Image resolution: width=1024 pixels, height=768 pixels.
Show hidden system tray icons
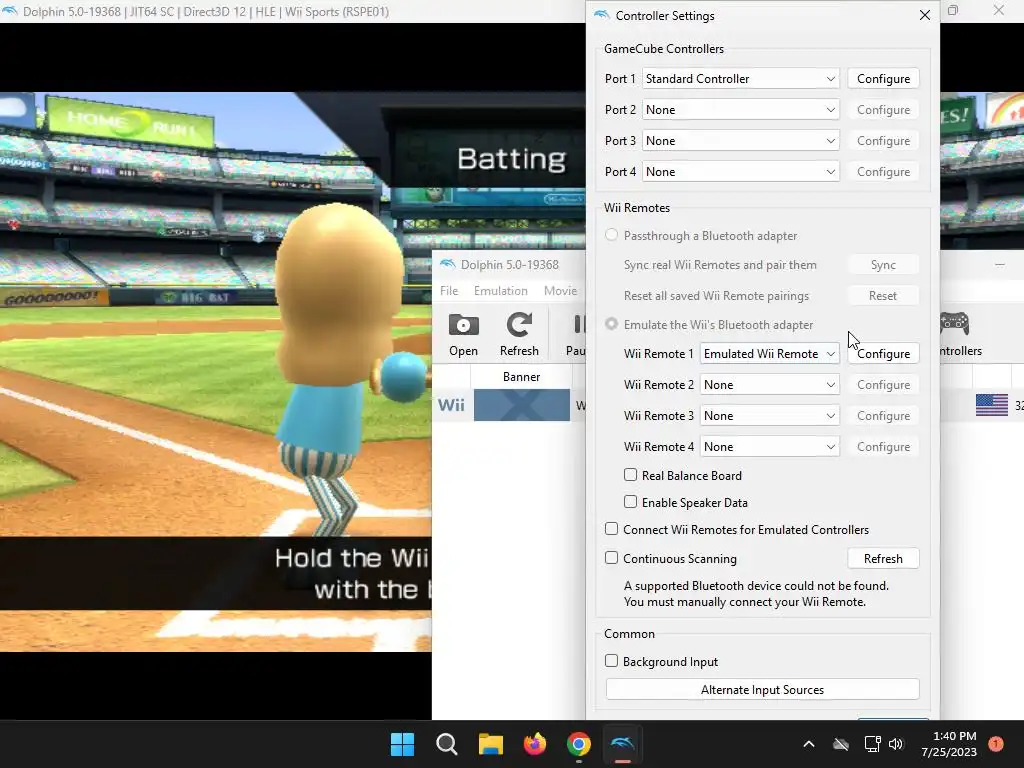808,744
